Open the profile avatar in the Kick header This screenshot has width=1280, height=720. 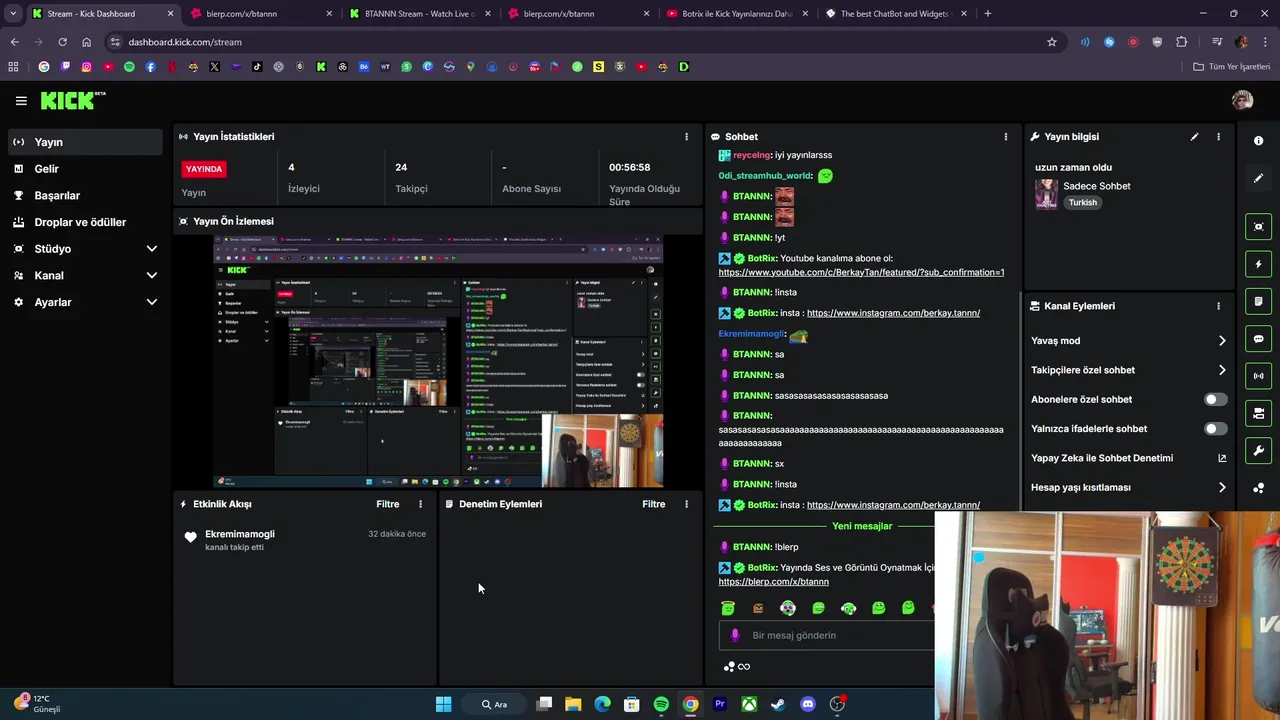click(1242, 100)
